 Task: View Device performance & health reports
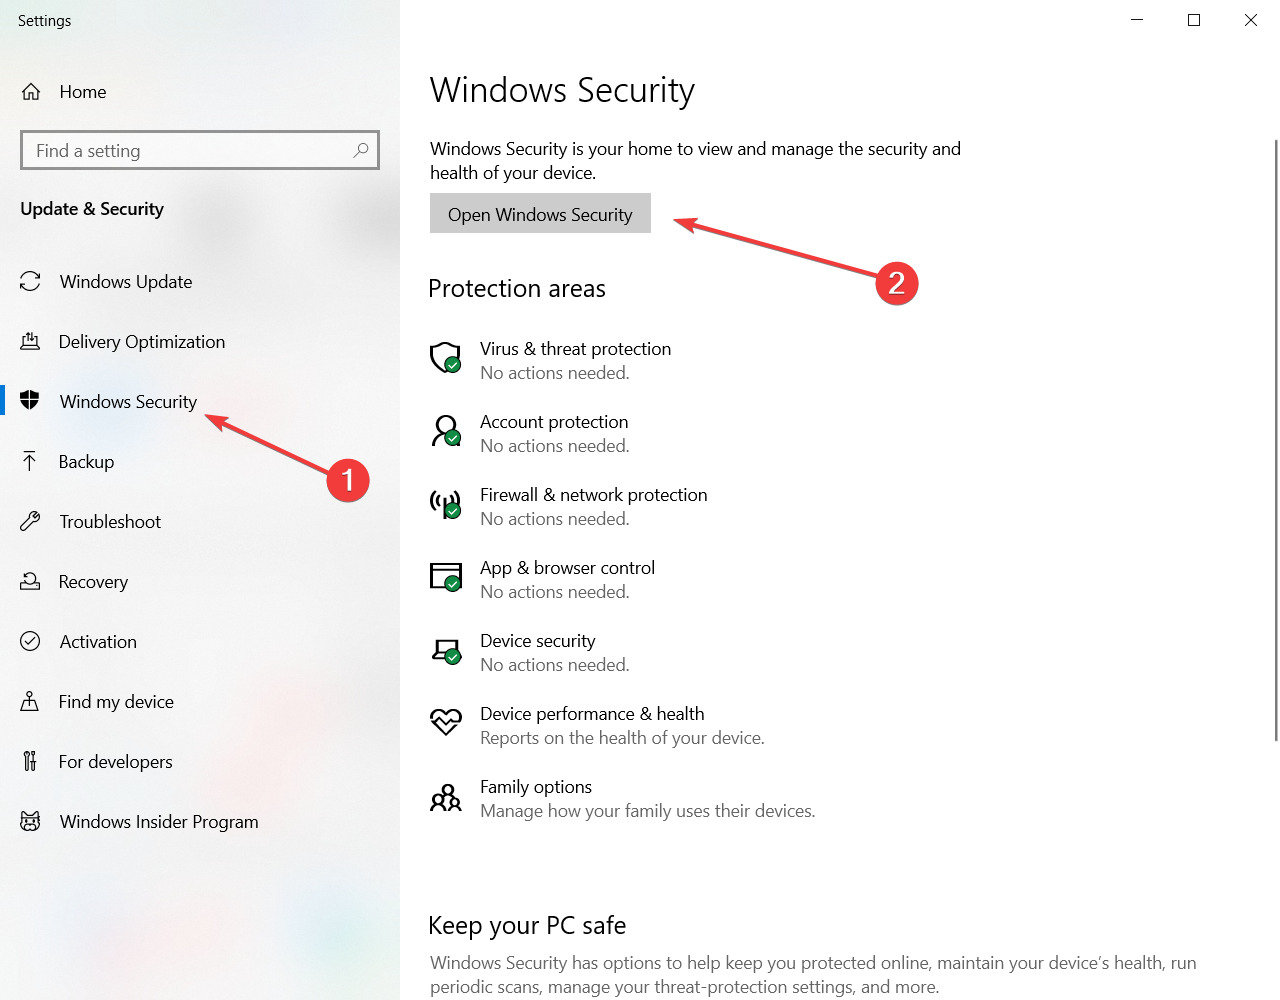592,713
